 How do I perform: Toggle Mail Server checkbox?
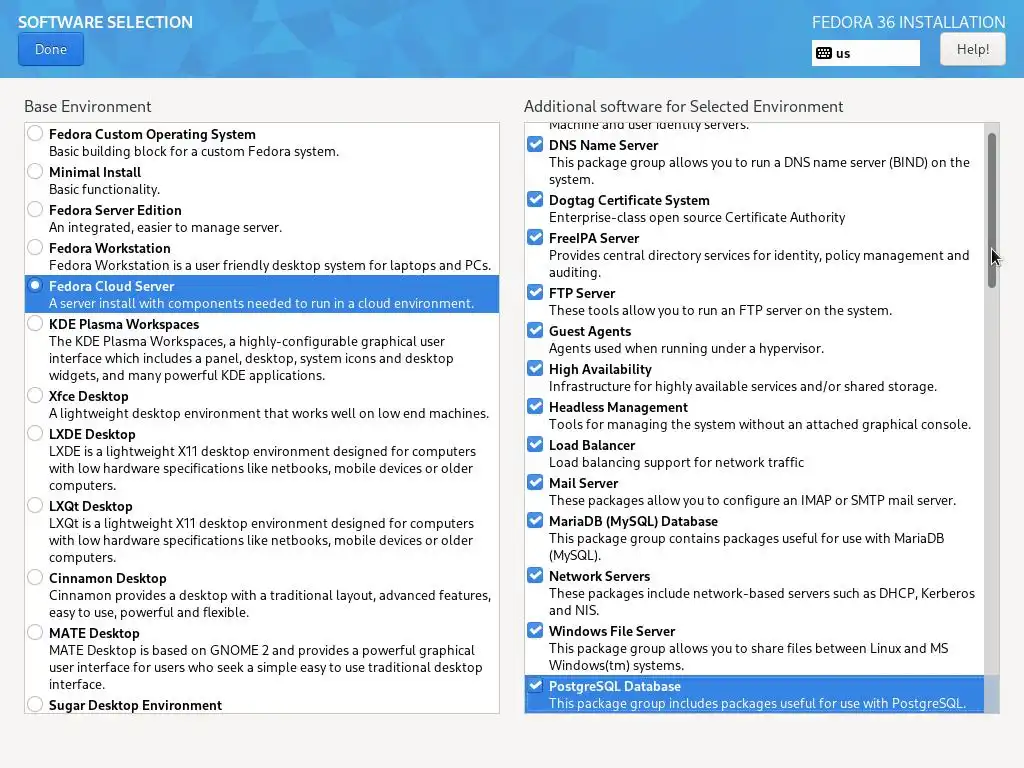click(x=535, y=482)
